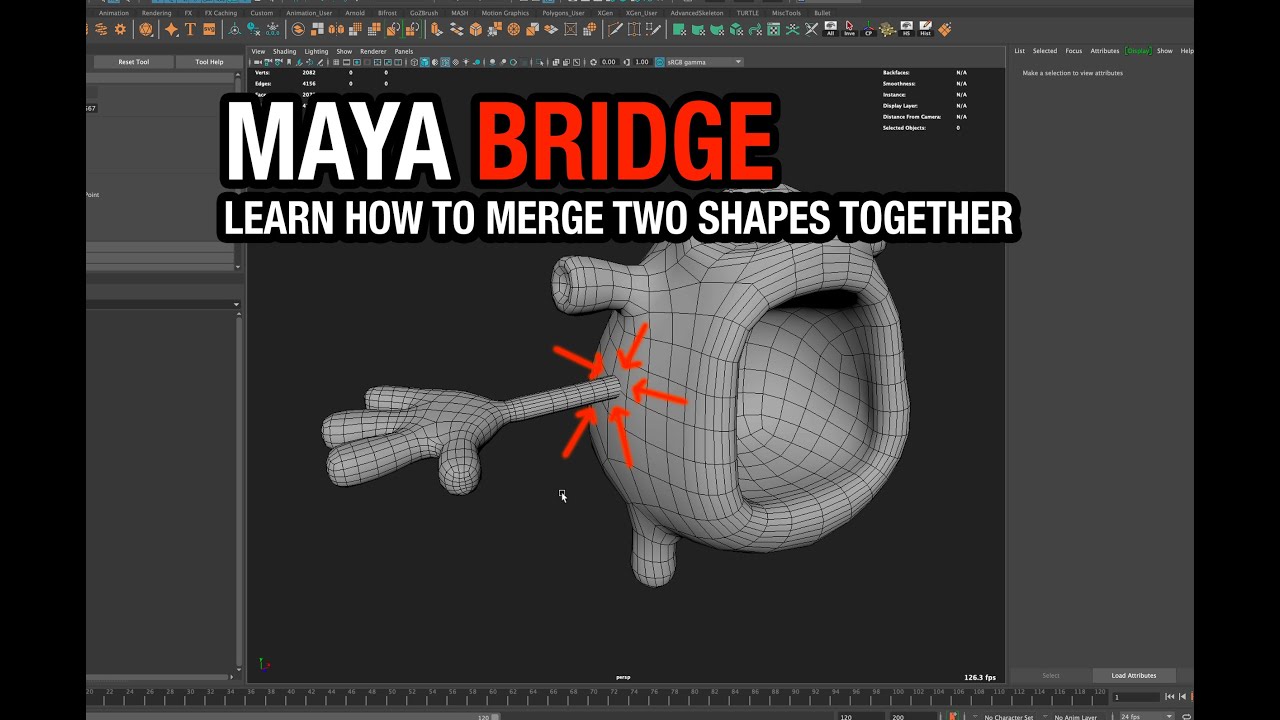
Task: Open the Panels menu in viewport
Action: 403,51
